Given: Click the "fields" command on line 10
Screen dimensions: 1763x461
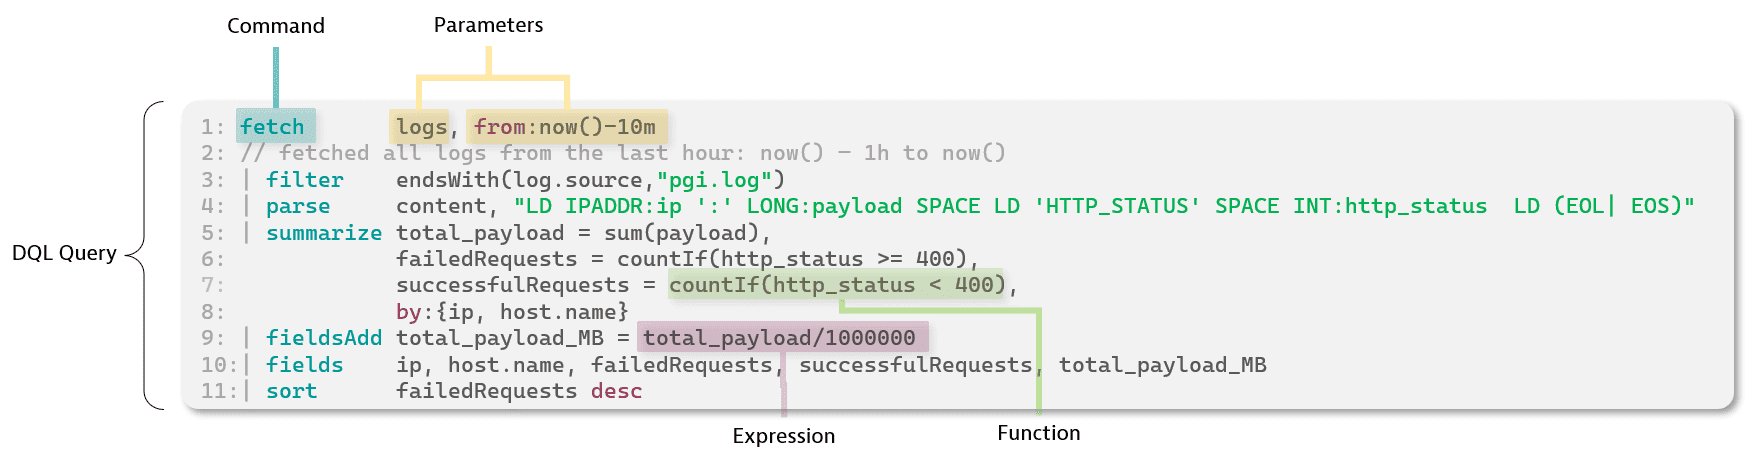Looking at the screenshot, I should click(305, 365).
